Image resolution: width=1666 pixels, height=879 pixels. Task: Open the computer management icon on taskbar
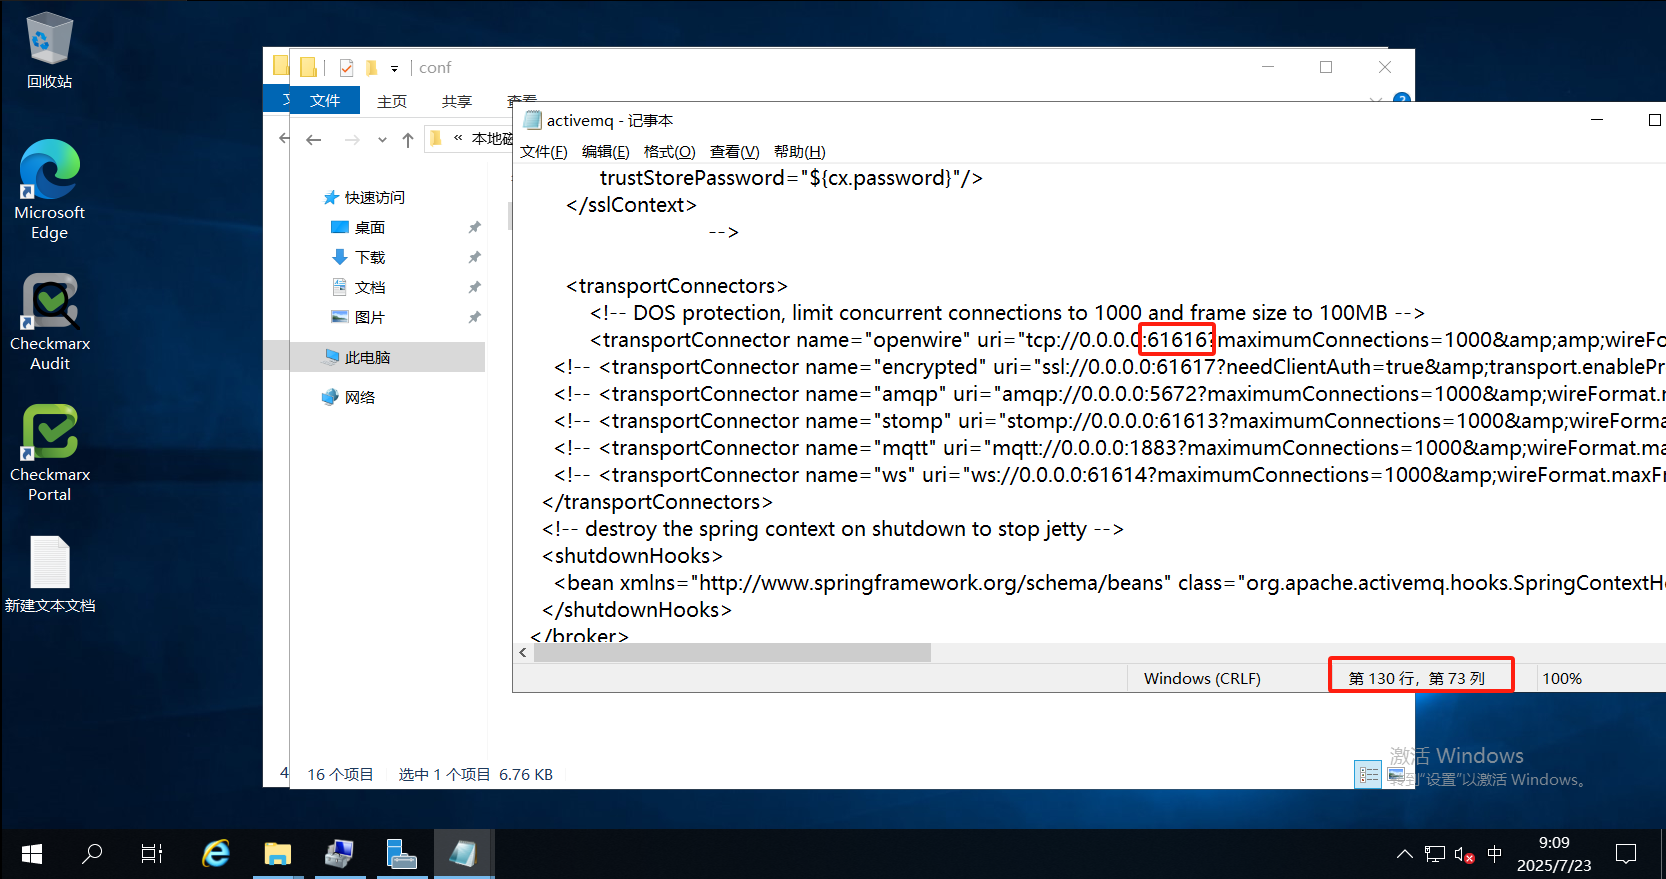[339, 854]
